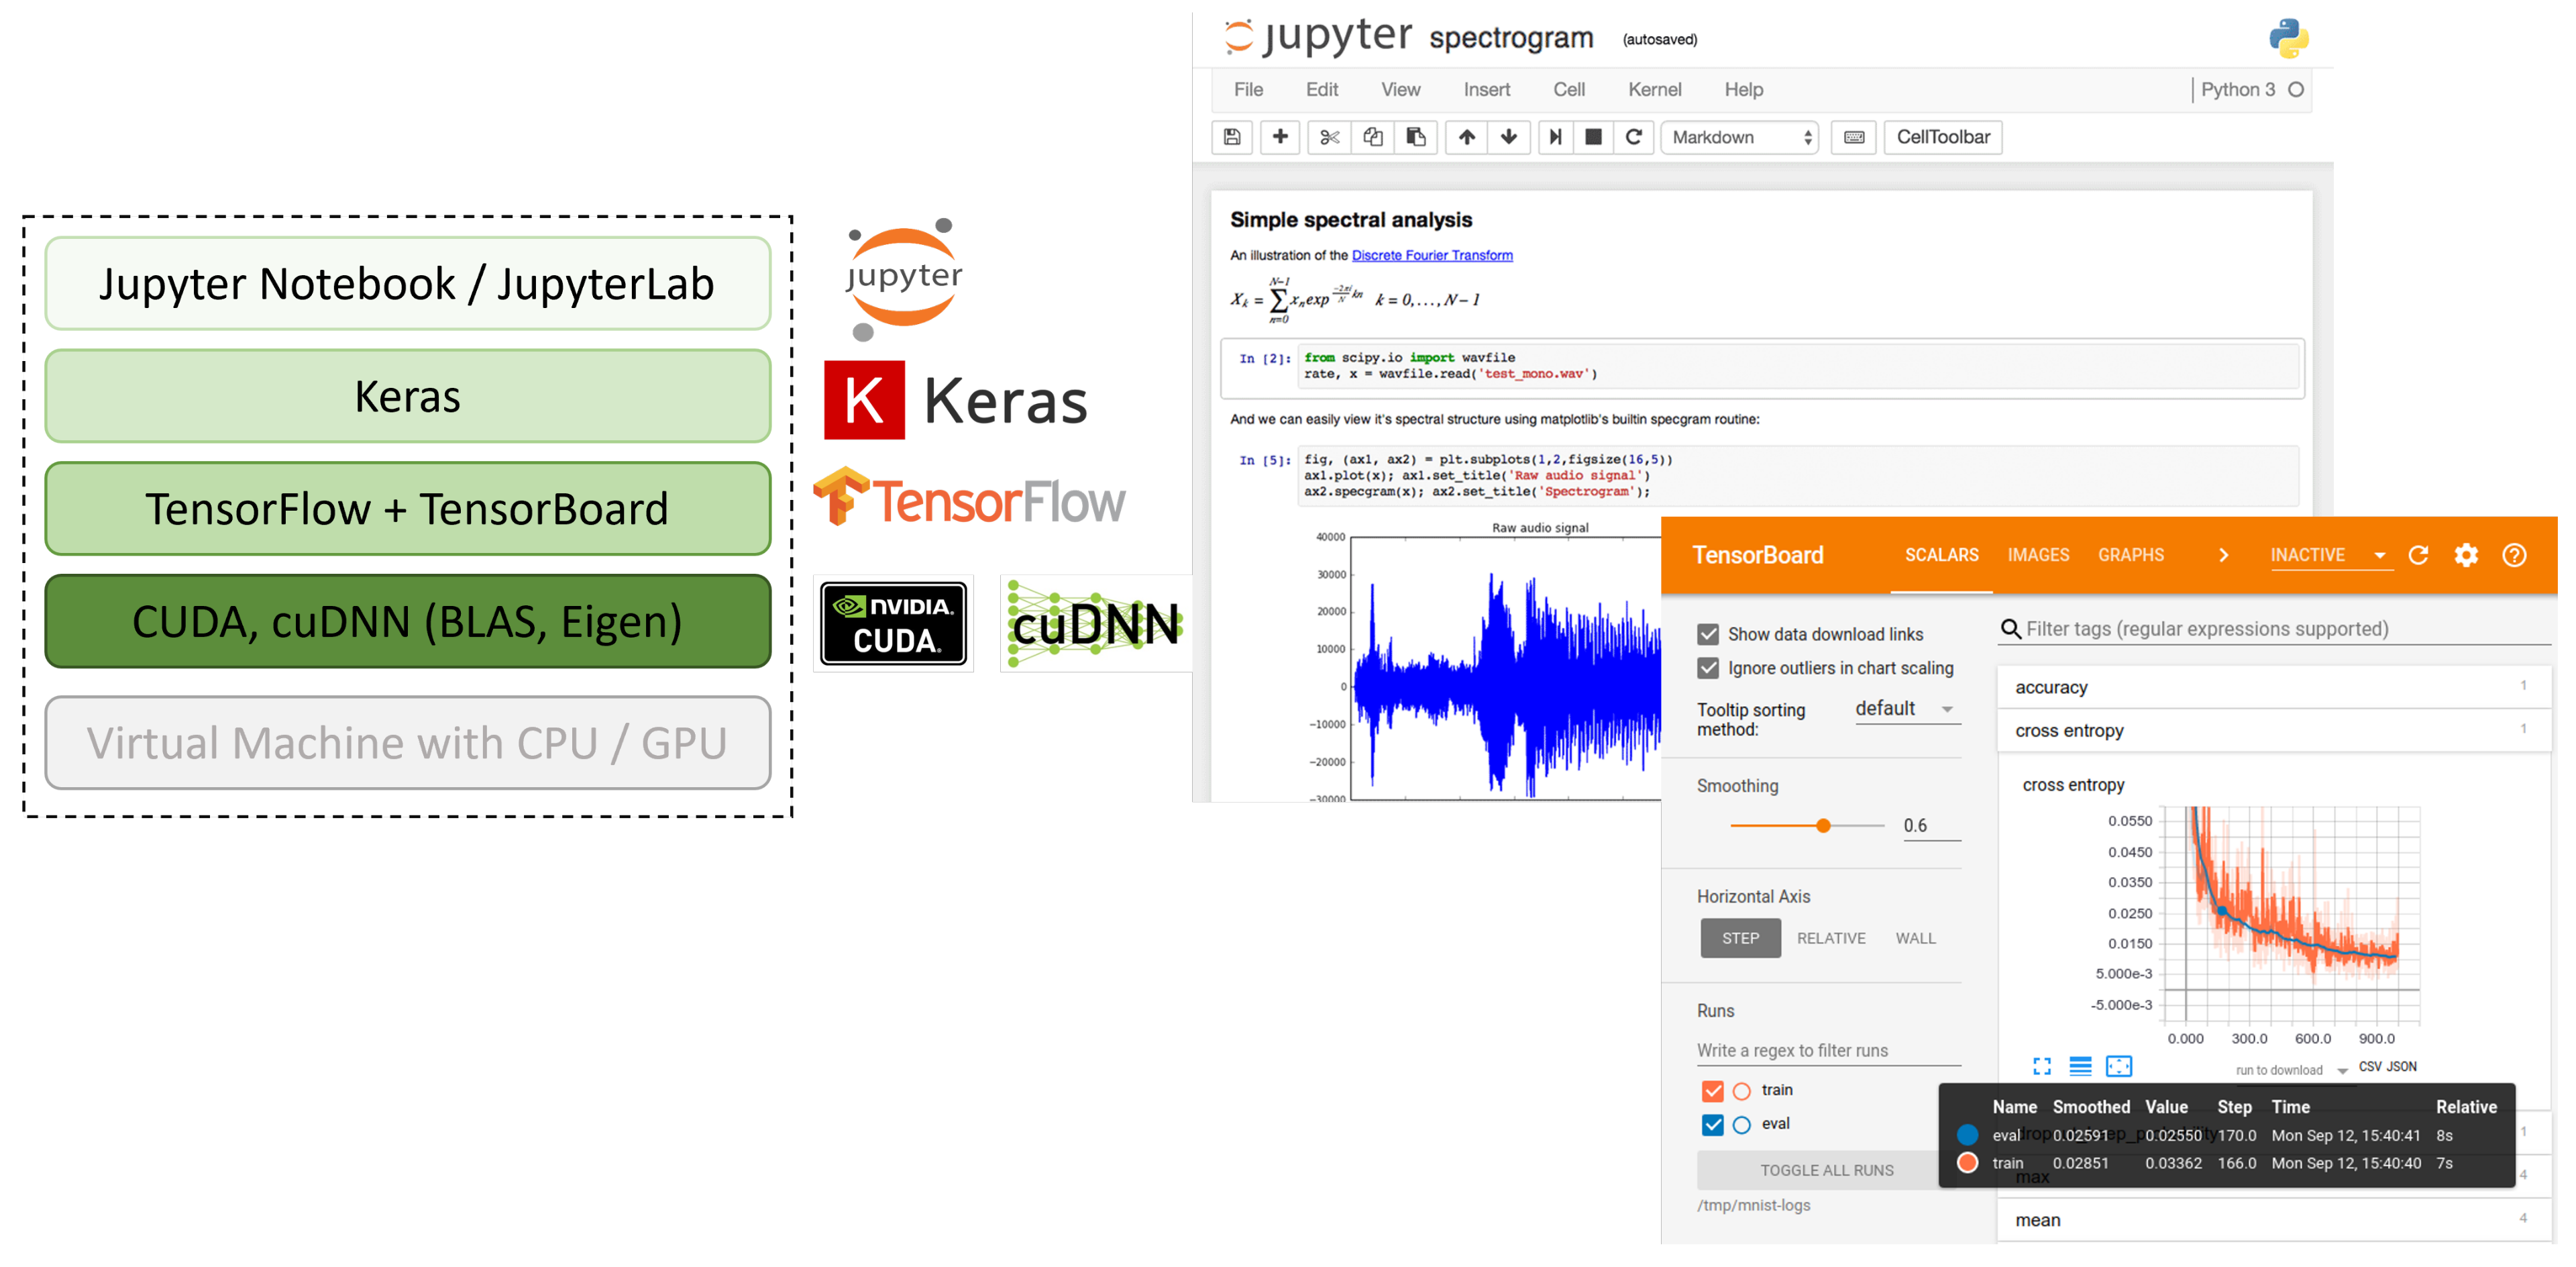Screen dimensions: 2576x1267
Task: Click the restart kernel circular arrow
Action: click(1633, 137)
